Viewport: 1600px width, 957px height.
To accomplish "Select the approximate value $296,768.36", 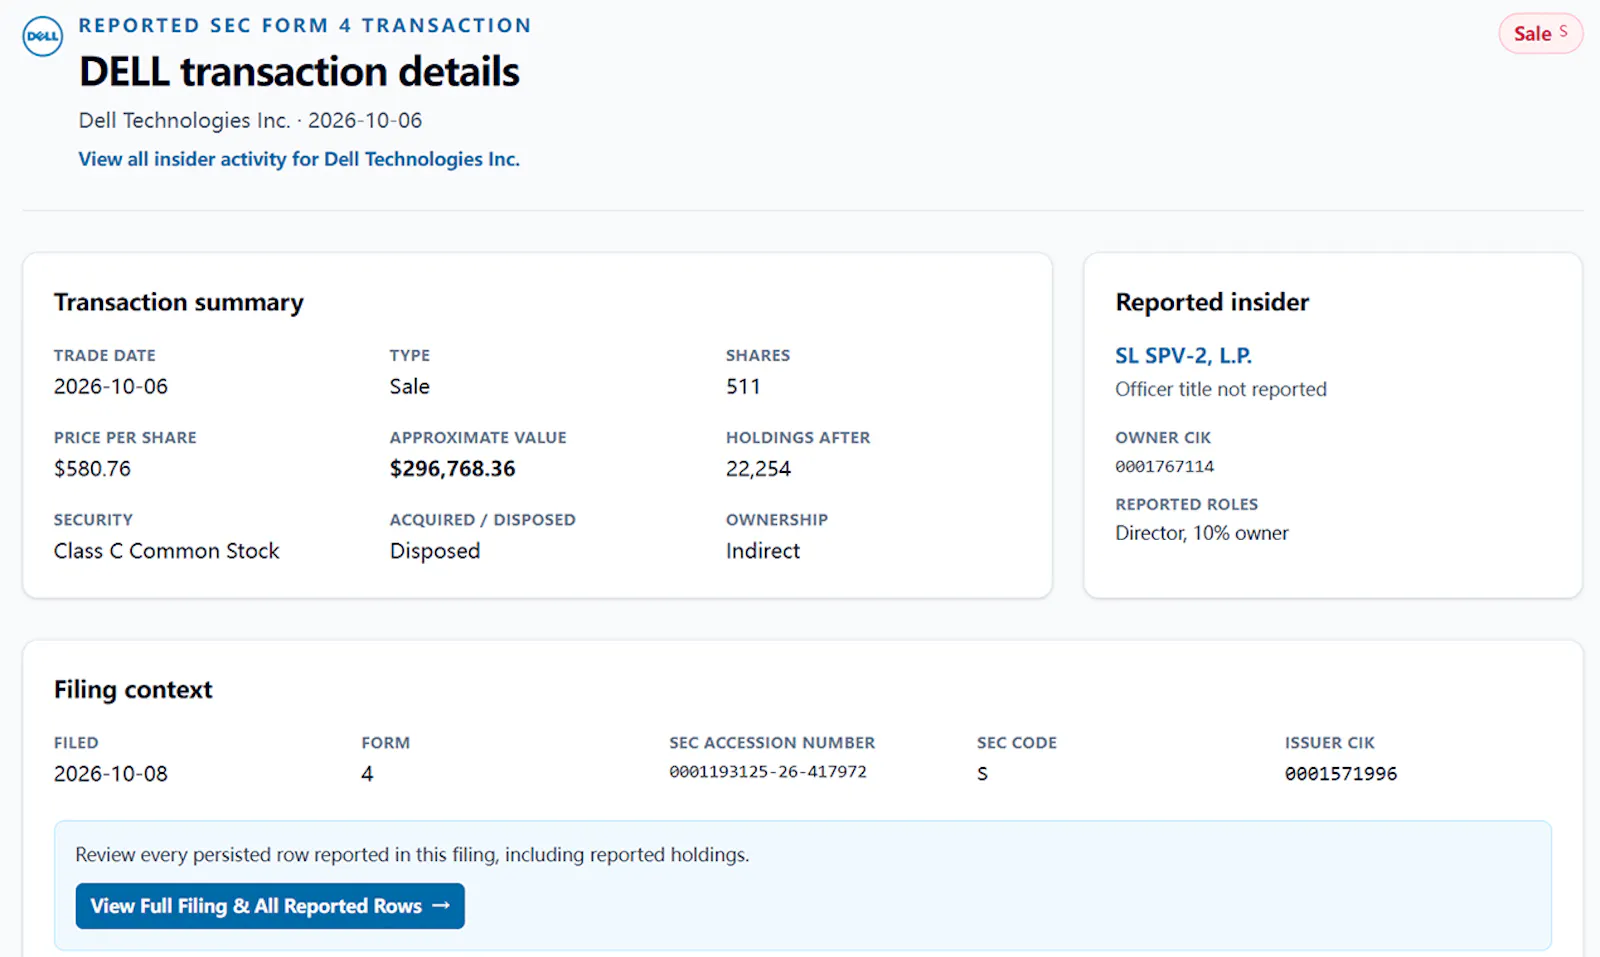I will coord(452,469).
